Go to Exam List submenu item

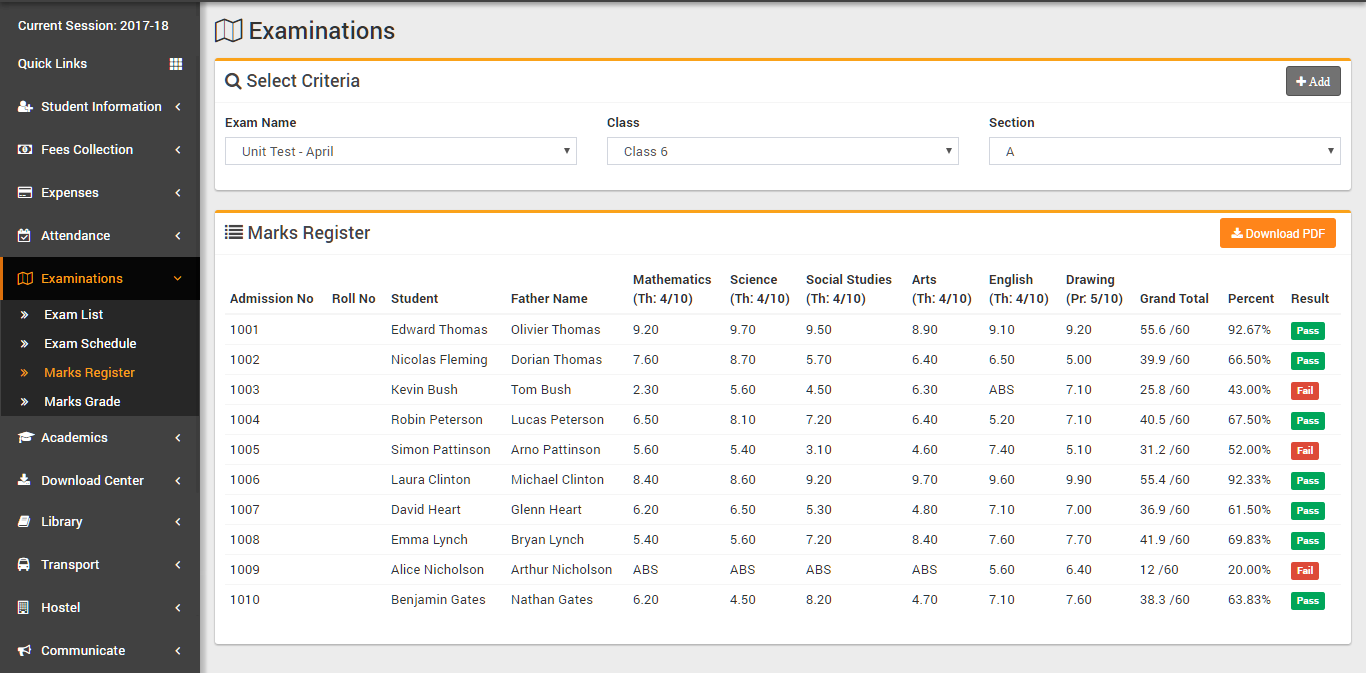pyautogui.click(x=74, y=315)
